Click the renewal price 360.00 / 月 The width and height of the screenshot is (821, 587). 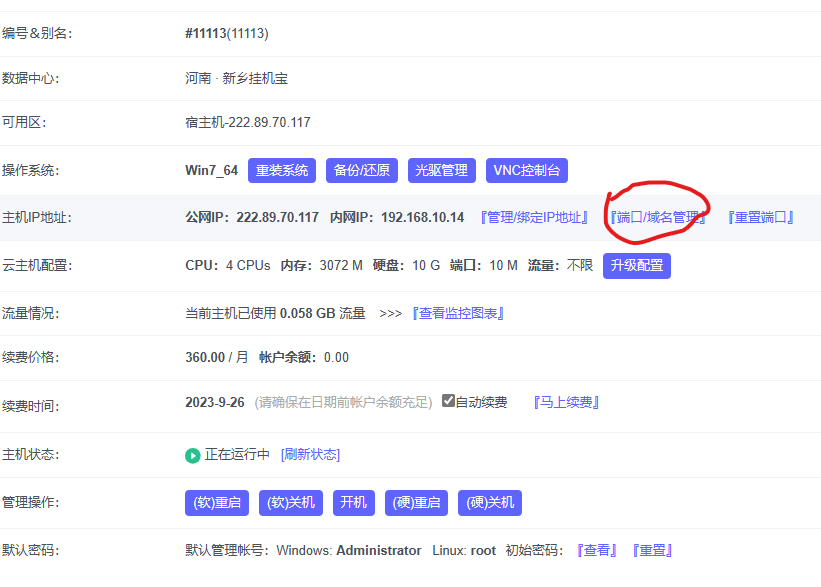217,358
